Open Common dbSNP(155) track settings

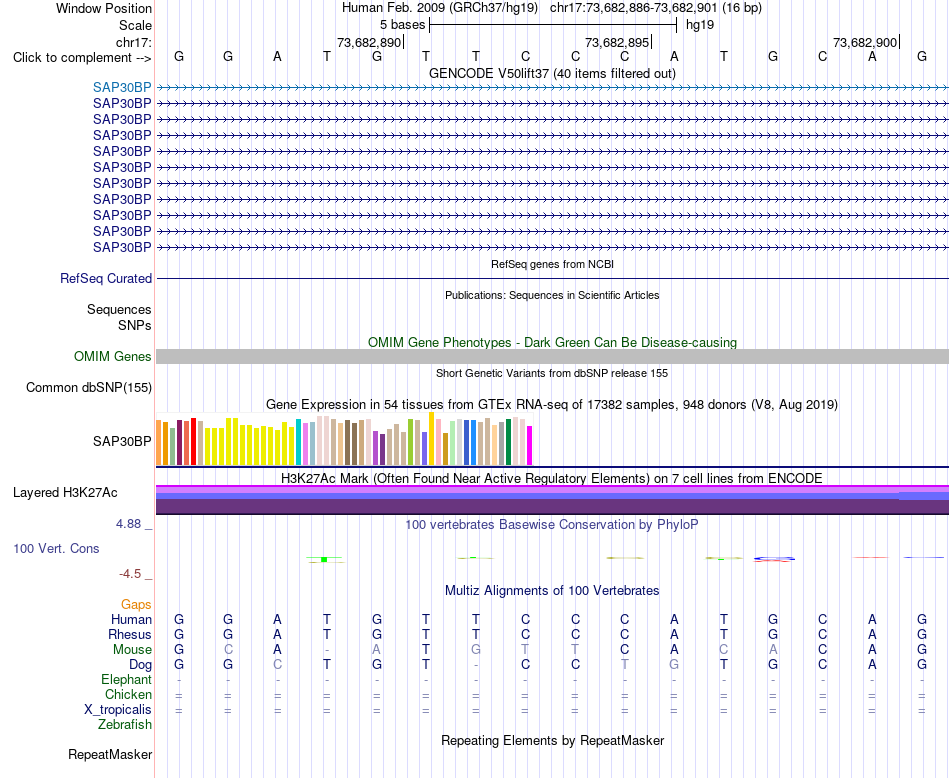pos(89,388)
